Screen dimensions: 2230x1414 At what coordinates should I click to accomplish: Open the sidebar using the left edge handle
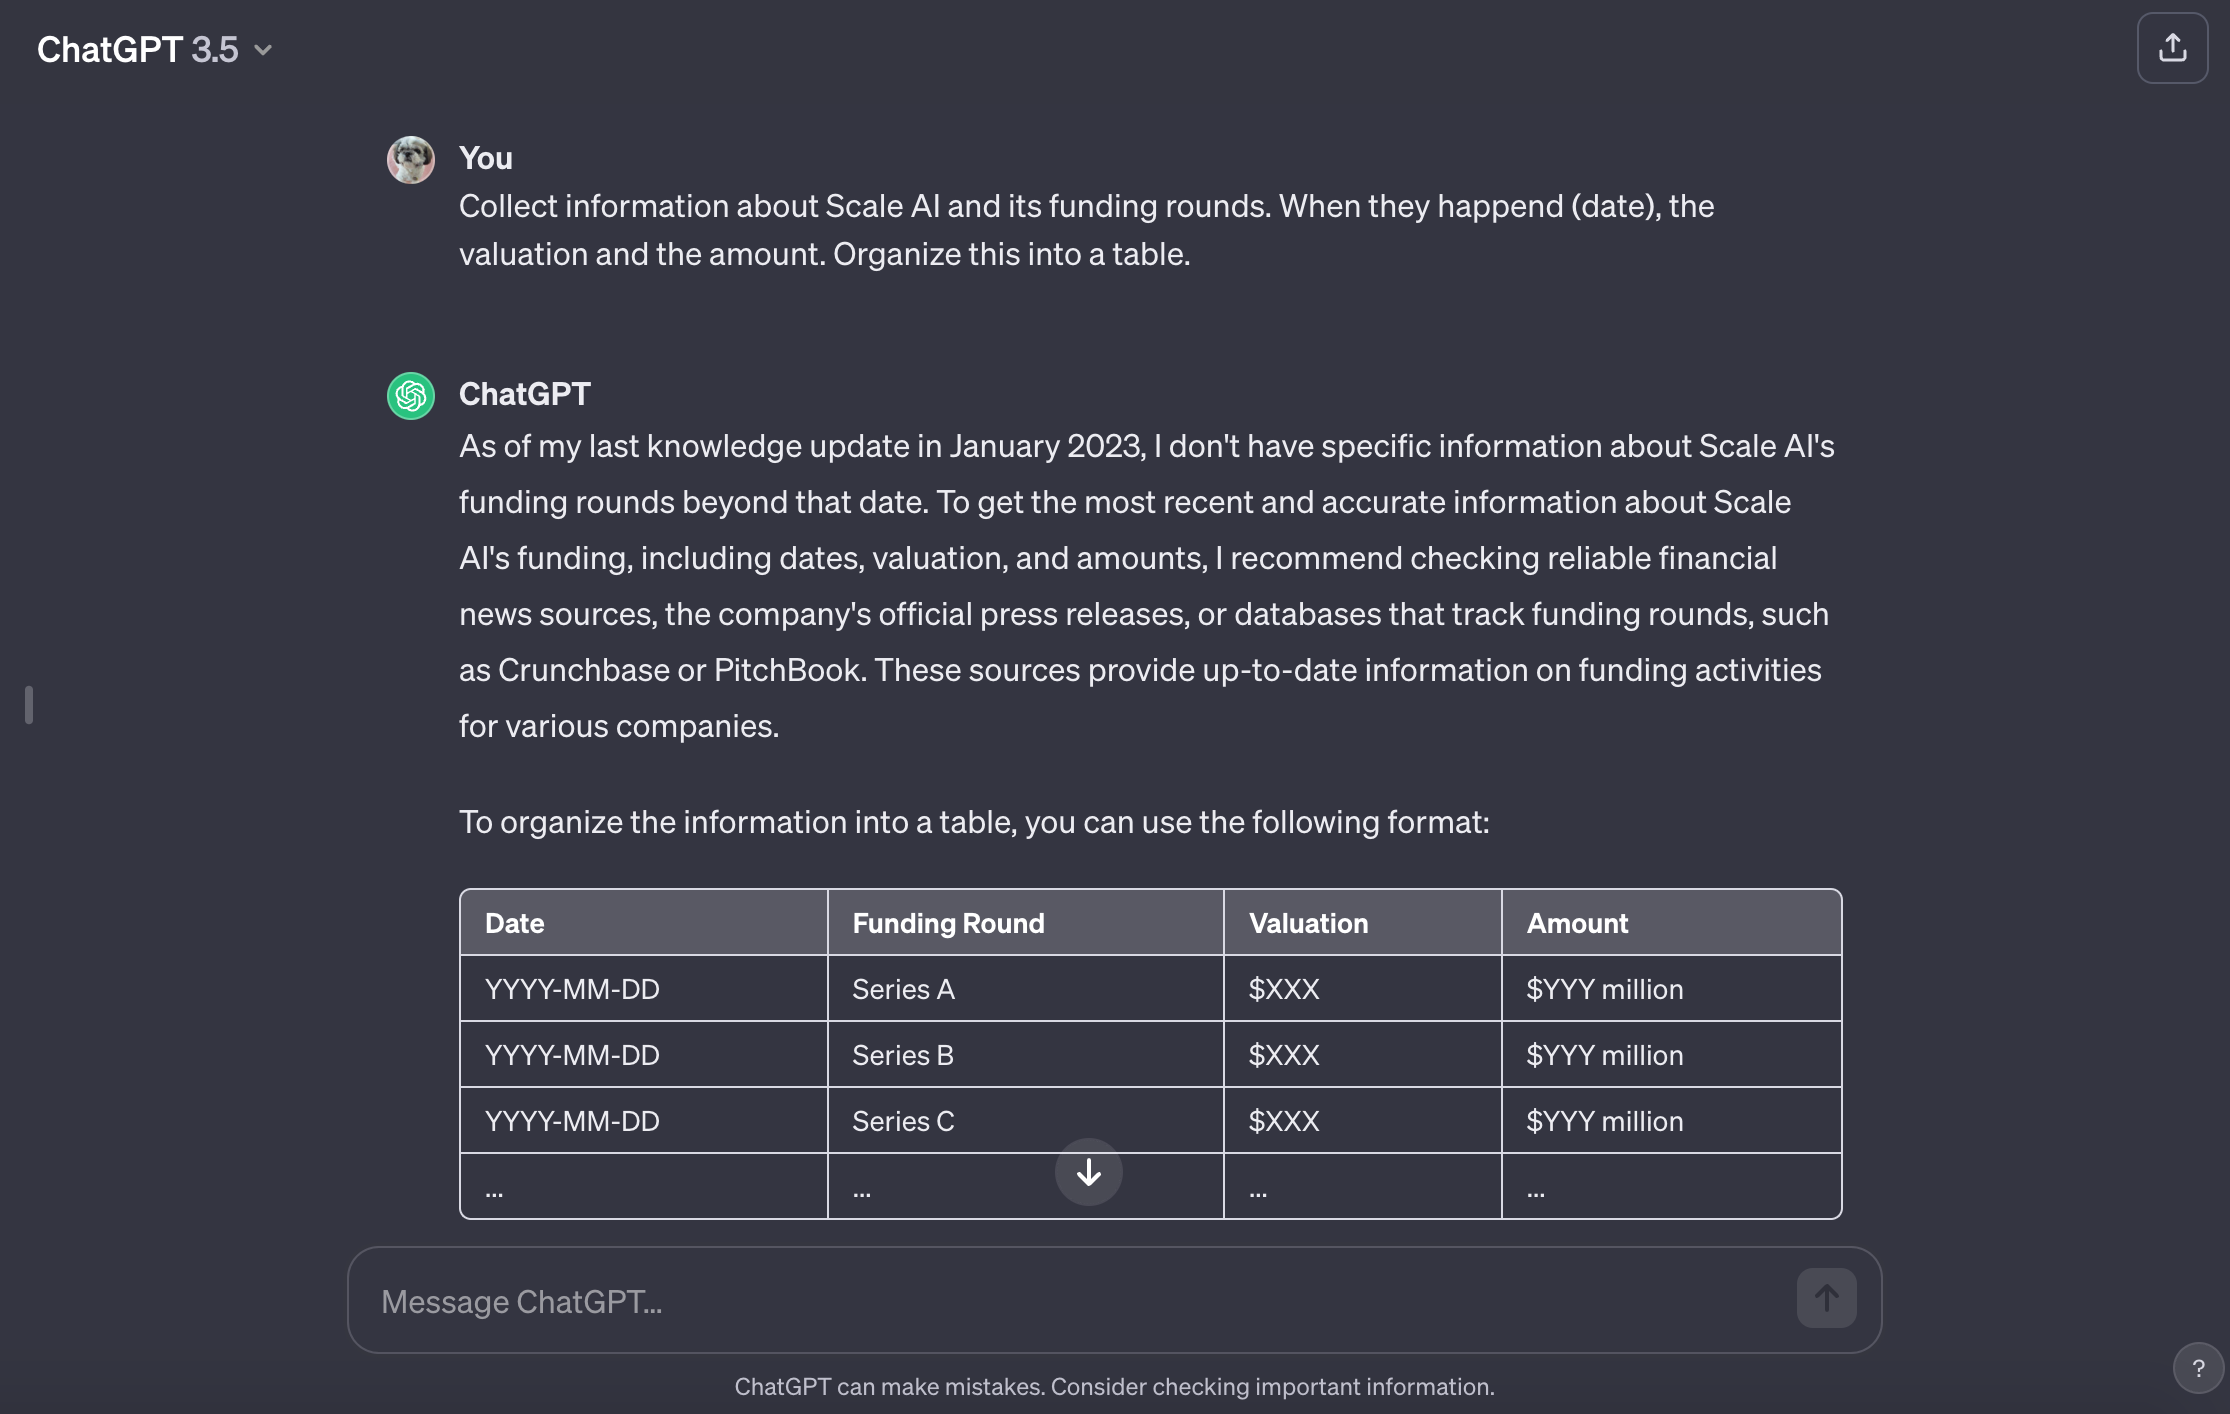point(29,705)
